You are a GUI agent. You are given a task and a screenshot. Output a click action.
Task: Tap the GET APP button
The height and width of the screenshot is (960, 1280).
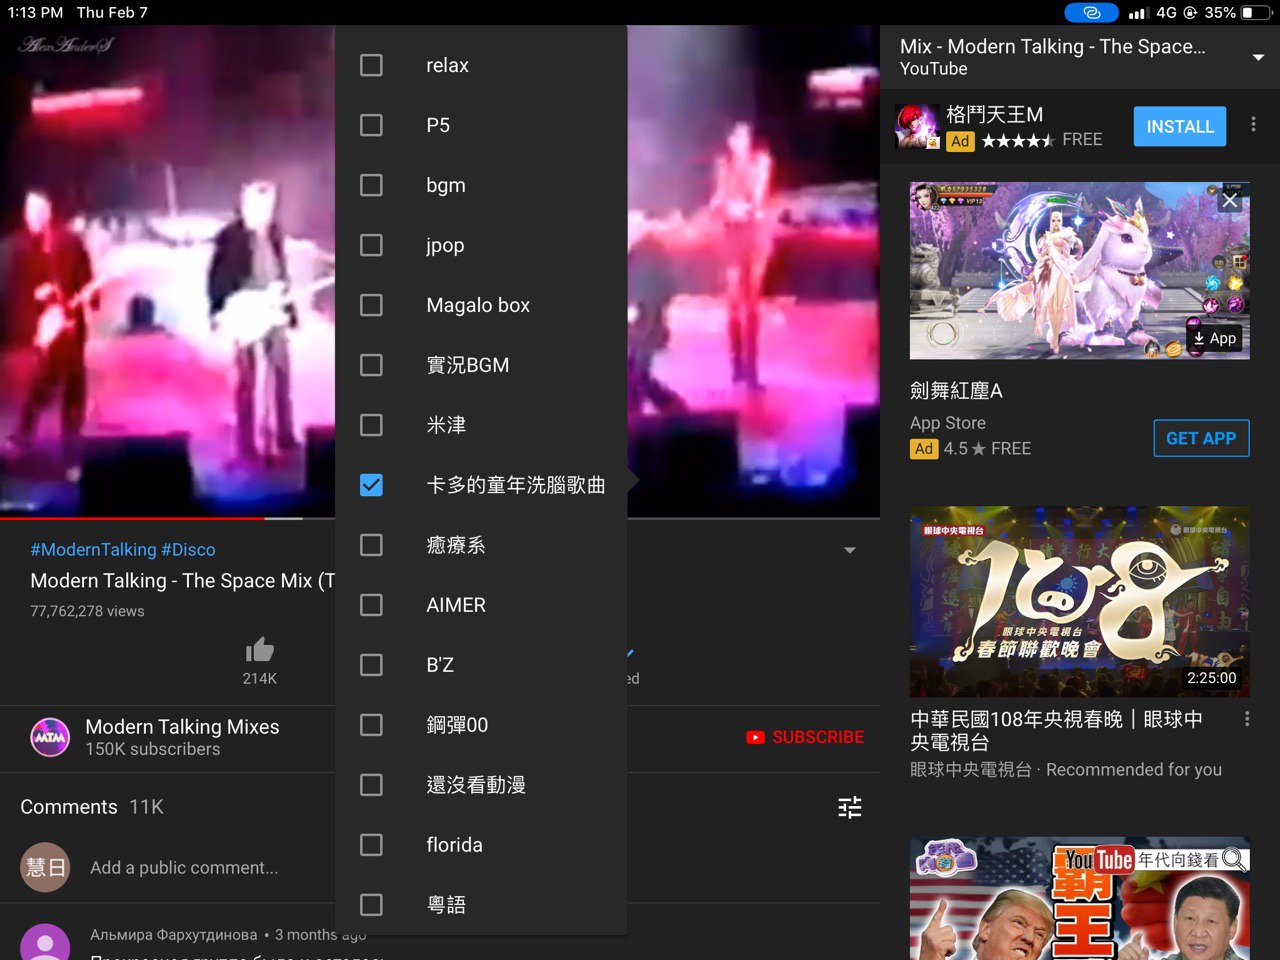point(1201,438)
